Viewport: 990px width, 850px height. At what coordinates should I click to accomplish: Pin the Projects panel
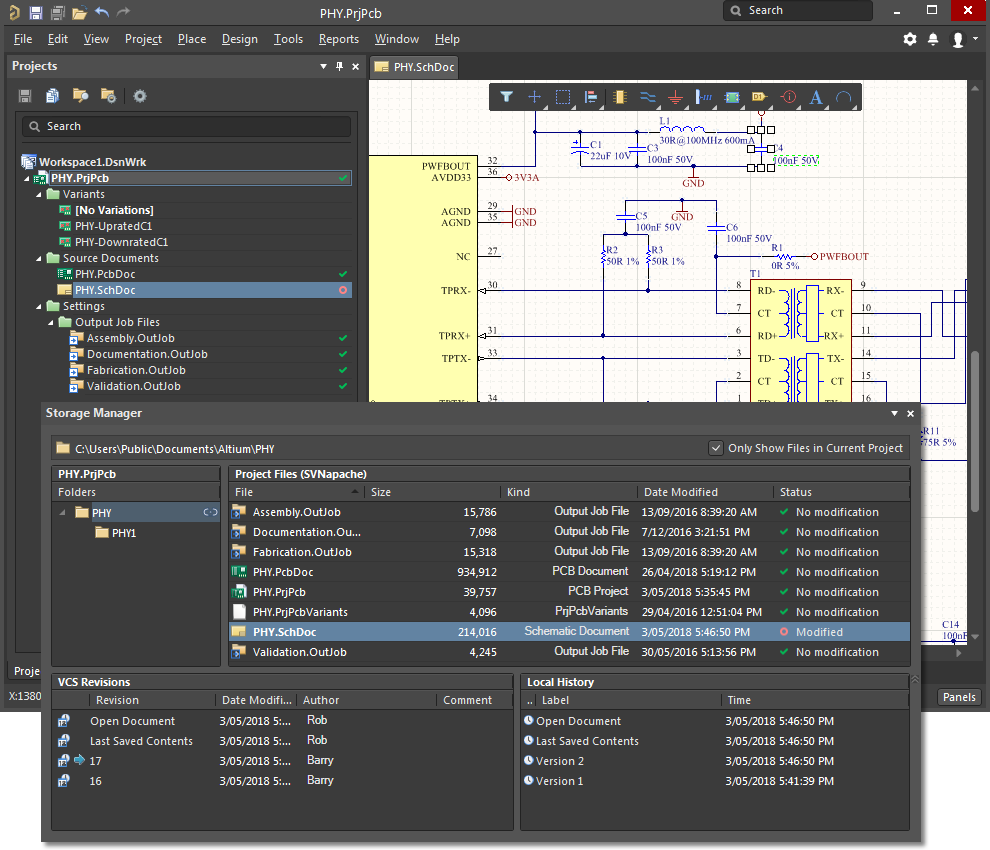pos(339,66)
